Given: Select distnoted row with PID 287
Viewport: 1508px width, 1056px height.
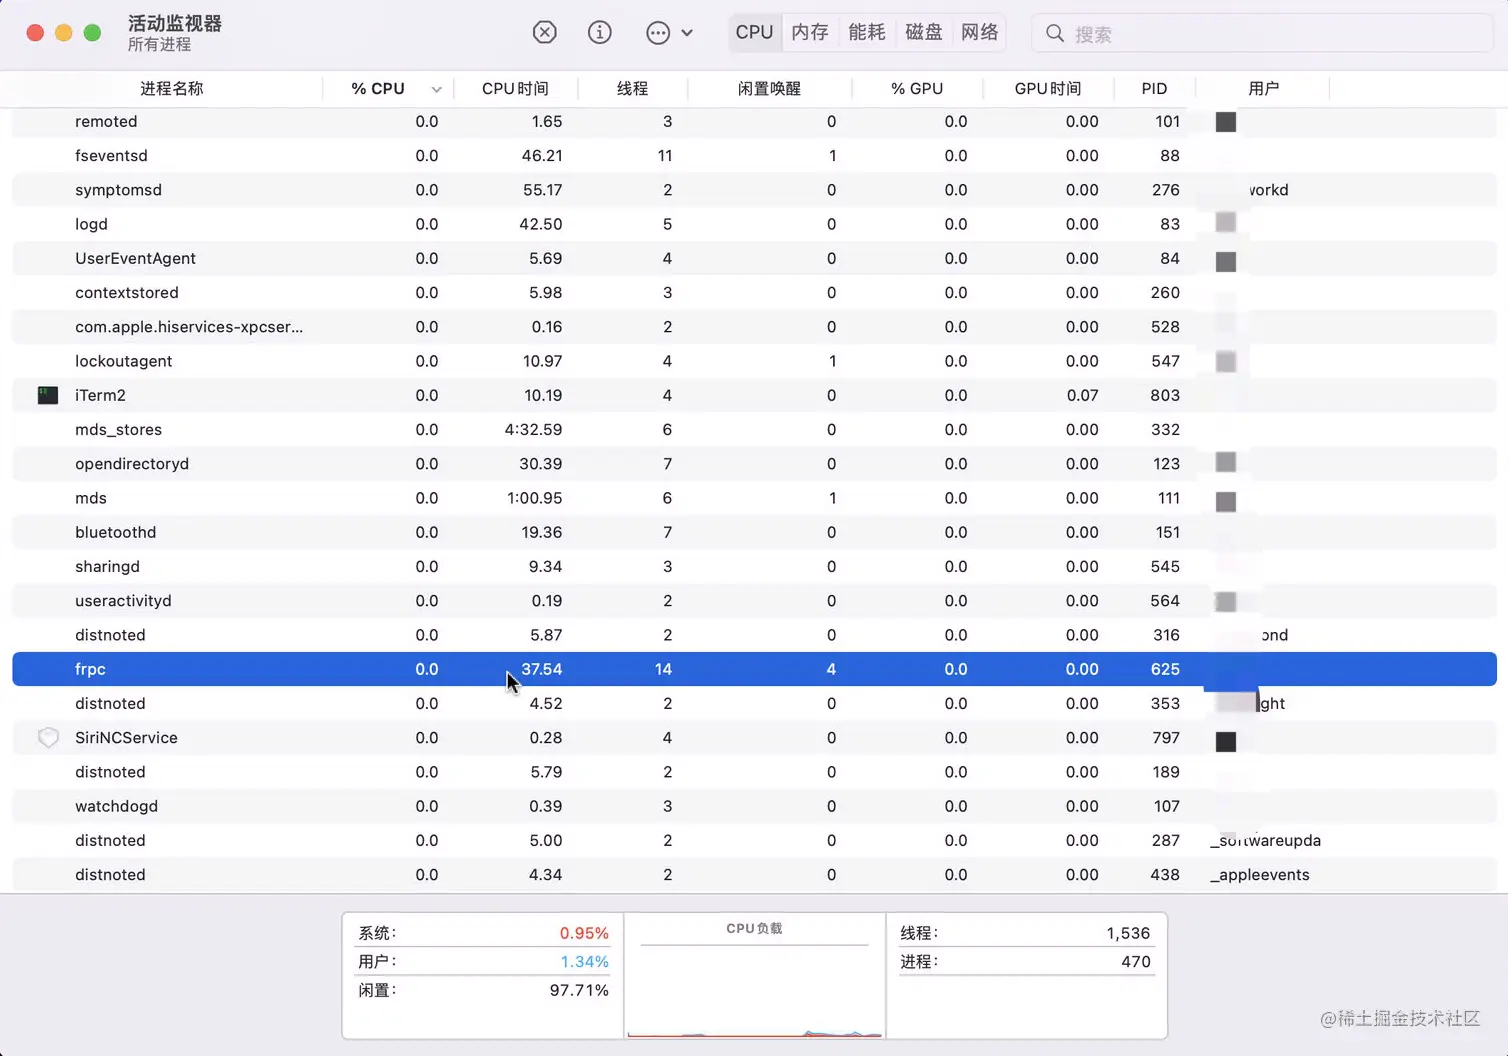Looking at the screenshot, I should (754, 841).
